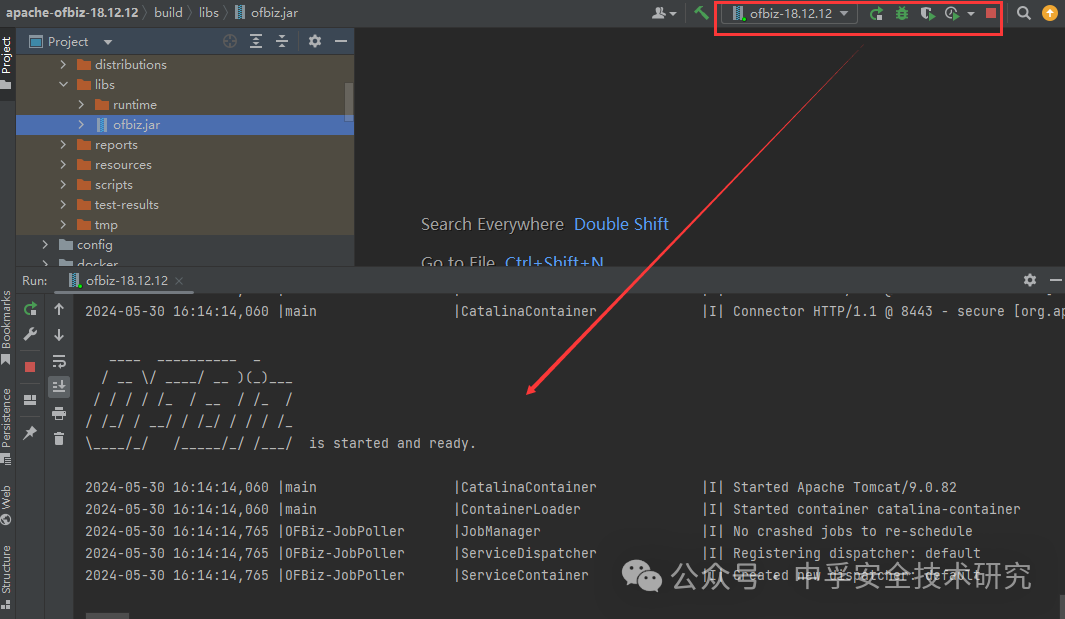Toggle scroll to end in console

(59, 387)
